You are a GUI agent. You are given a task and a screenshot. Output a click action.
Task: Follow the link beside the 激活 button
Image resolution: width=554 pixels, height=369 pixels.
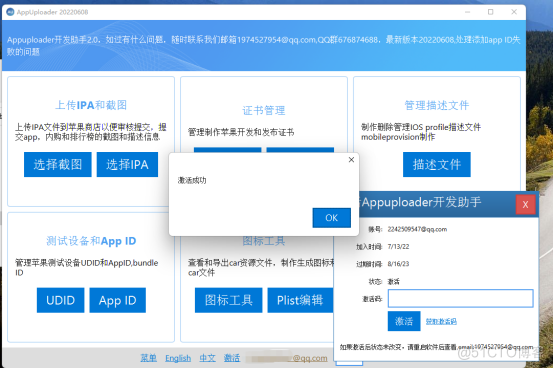tap(441, 321)
